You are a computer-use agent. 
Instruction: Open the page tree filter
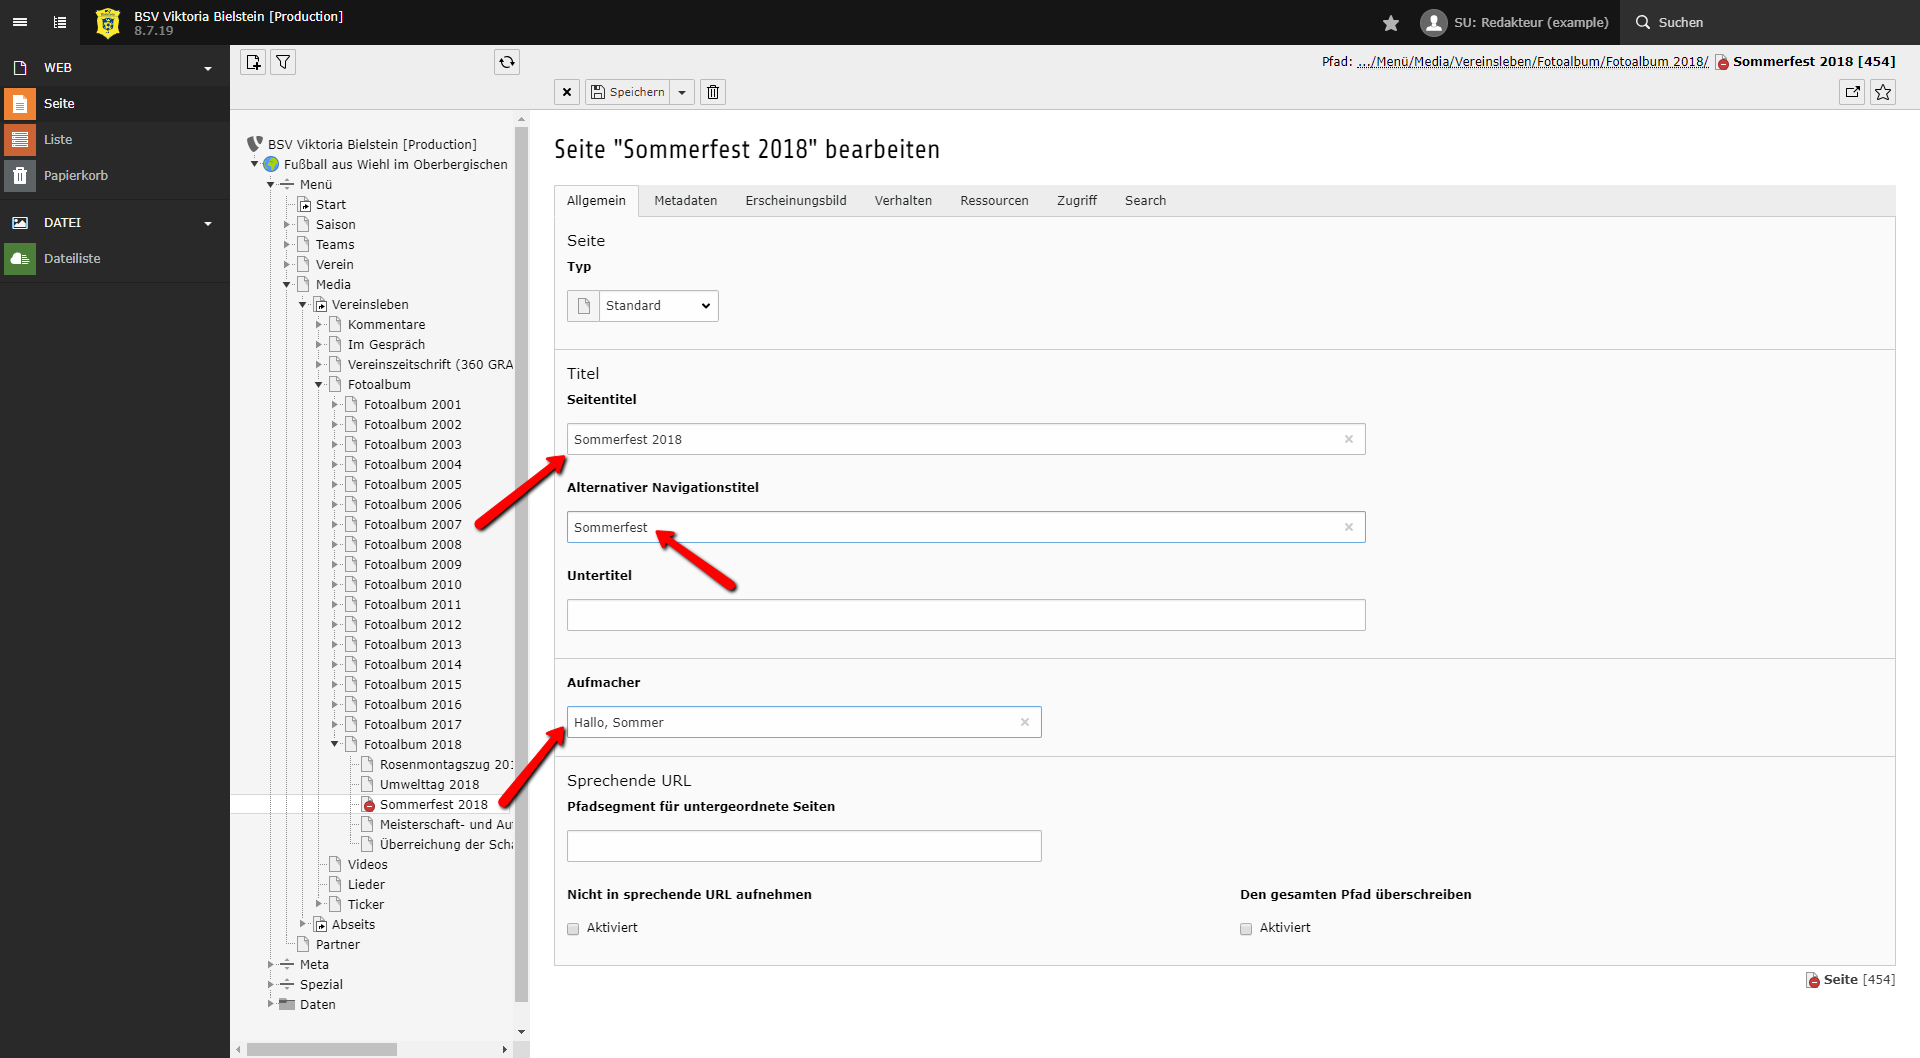[x=284, y=62]
